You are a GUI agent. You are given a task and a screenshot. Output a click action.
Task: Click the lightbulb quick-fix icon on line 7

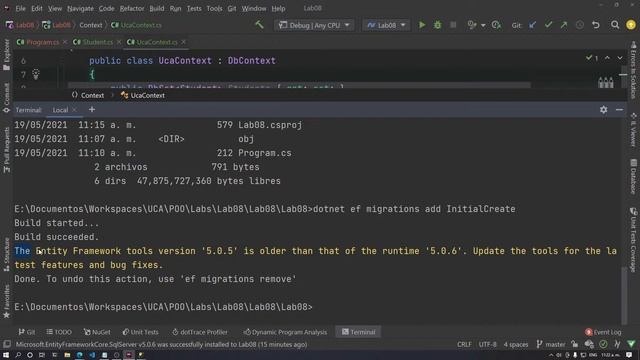coord(36,74)
